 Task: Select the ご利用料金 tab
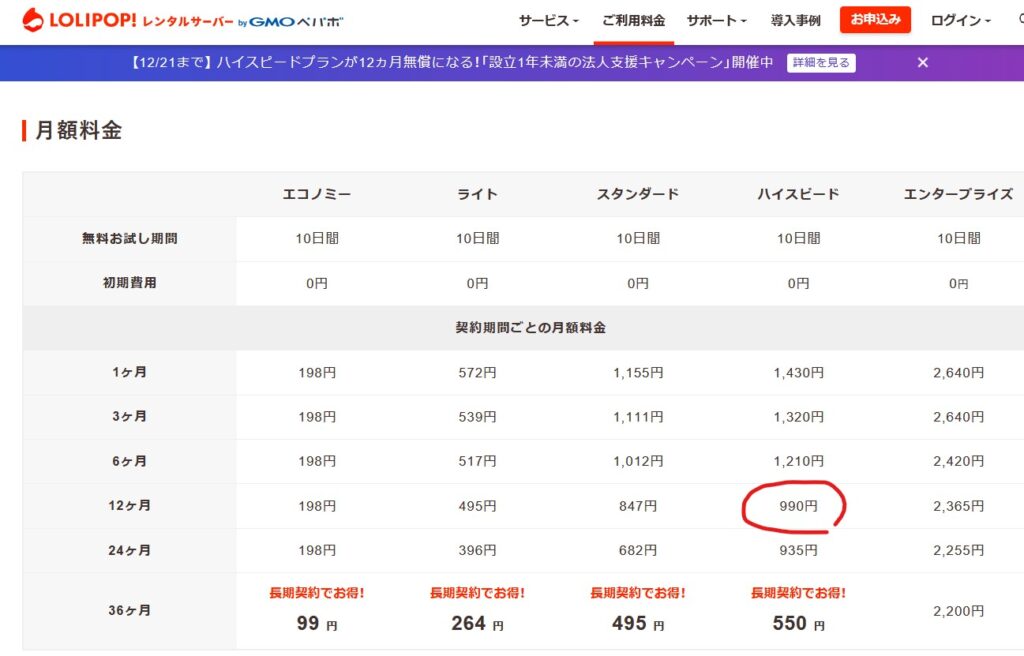pos(633,20)
